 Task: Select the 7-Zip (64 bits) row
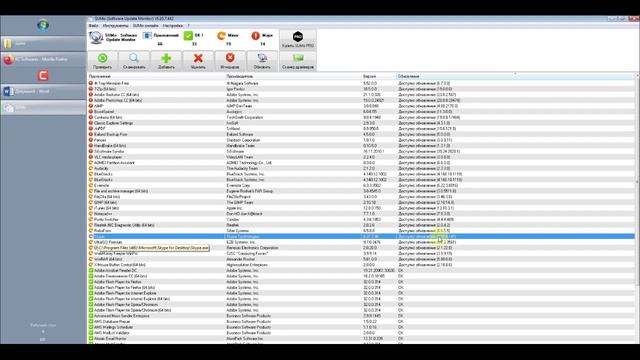[x=361, y=89]
